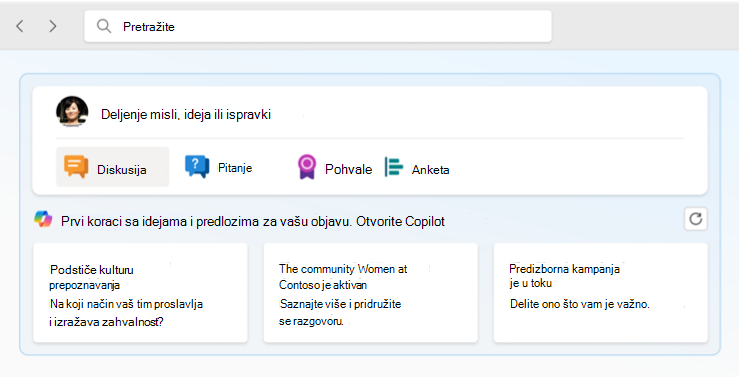Viewport: 739px width, 377px height.
Task: Click the purple Pohvale ribbon icon
Action: 306,167
